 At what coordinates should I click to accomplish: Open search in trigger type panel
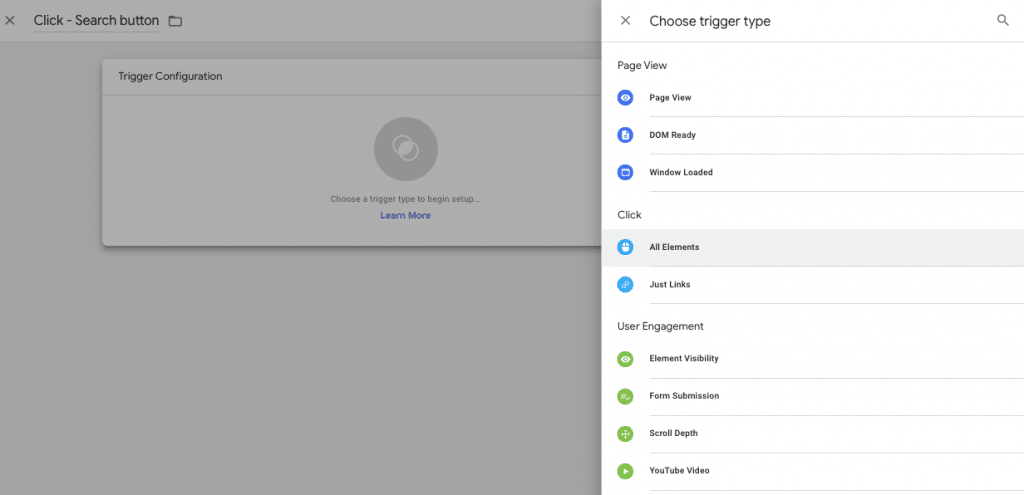click(x=1003, y=20)
